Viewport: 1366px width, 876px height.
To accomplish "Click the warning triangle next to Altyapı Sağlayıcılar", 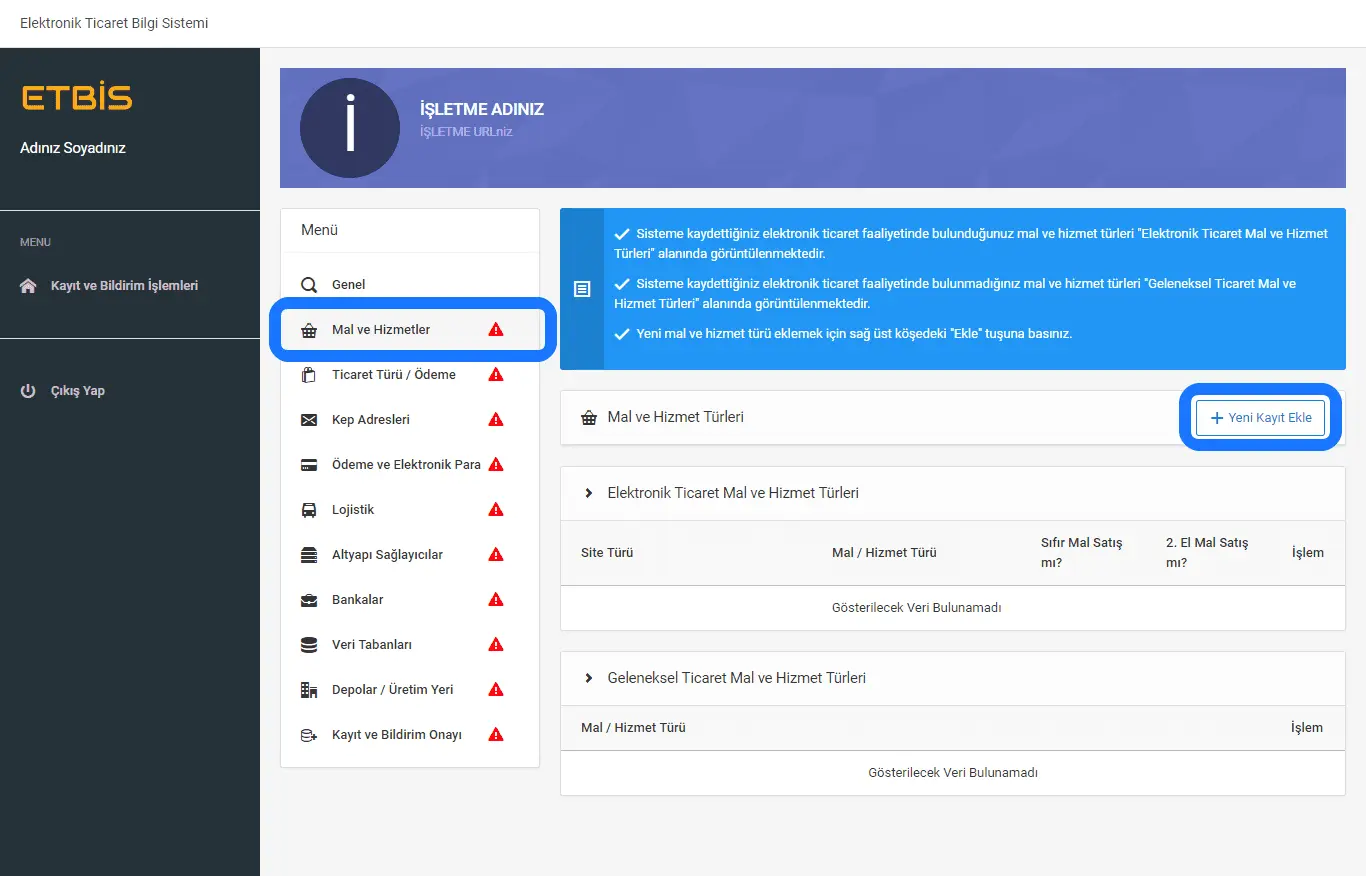I will click(495, 555).
